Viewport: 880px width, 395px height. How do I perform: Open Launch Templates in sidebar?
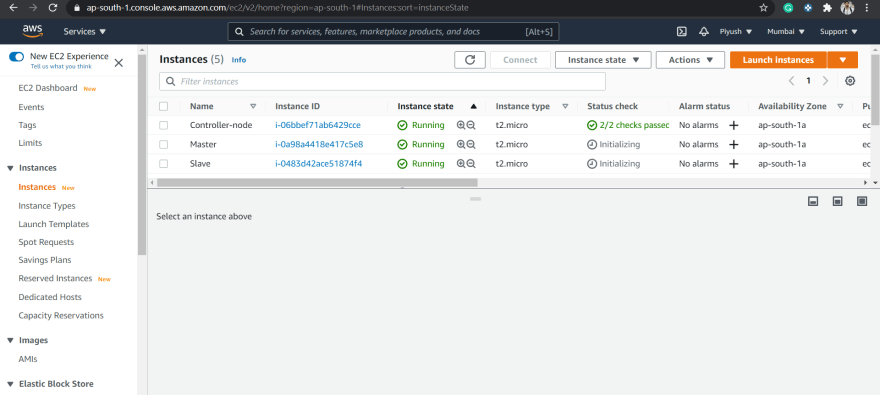point(54,224)
